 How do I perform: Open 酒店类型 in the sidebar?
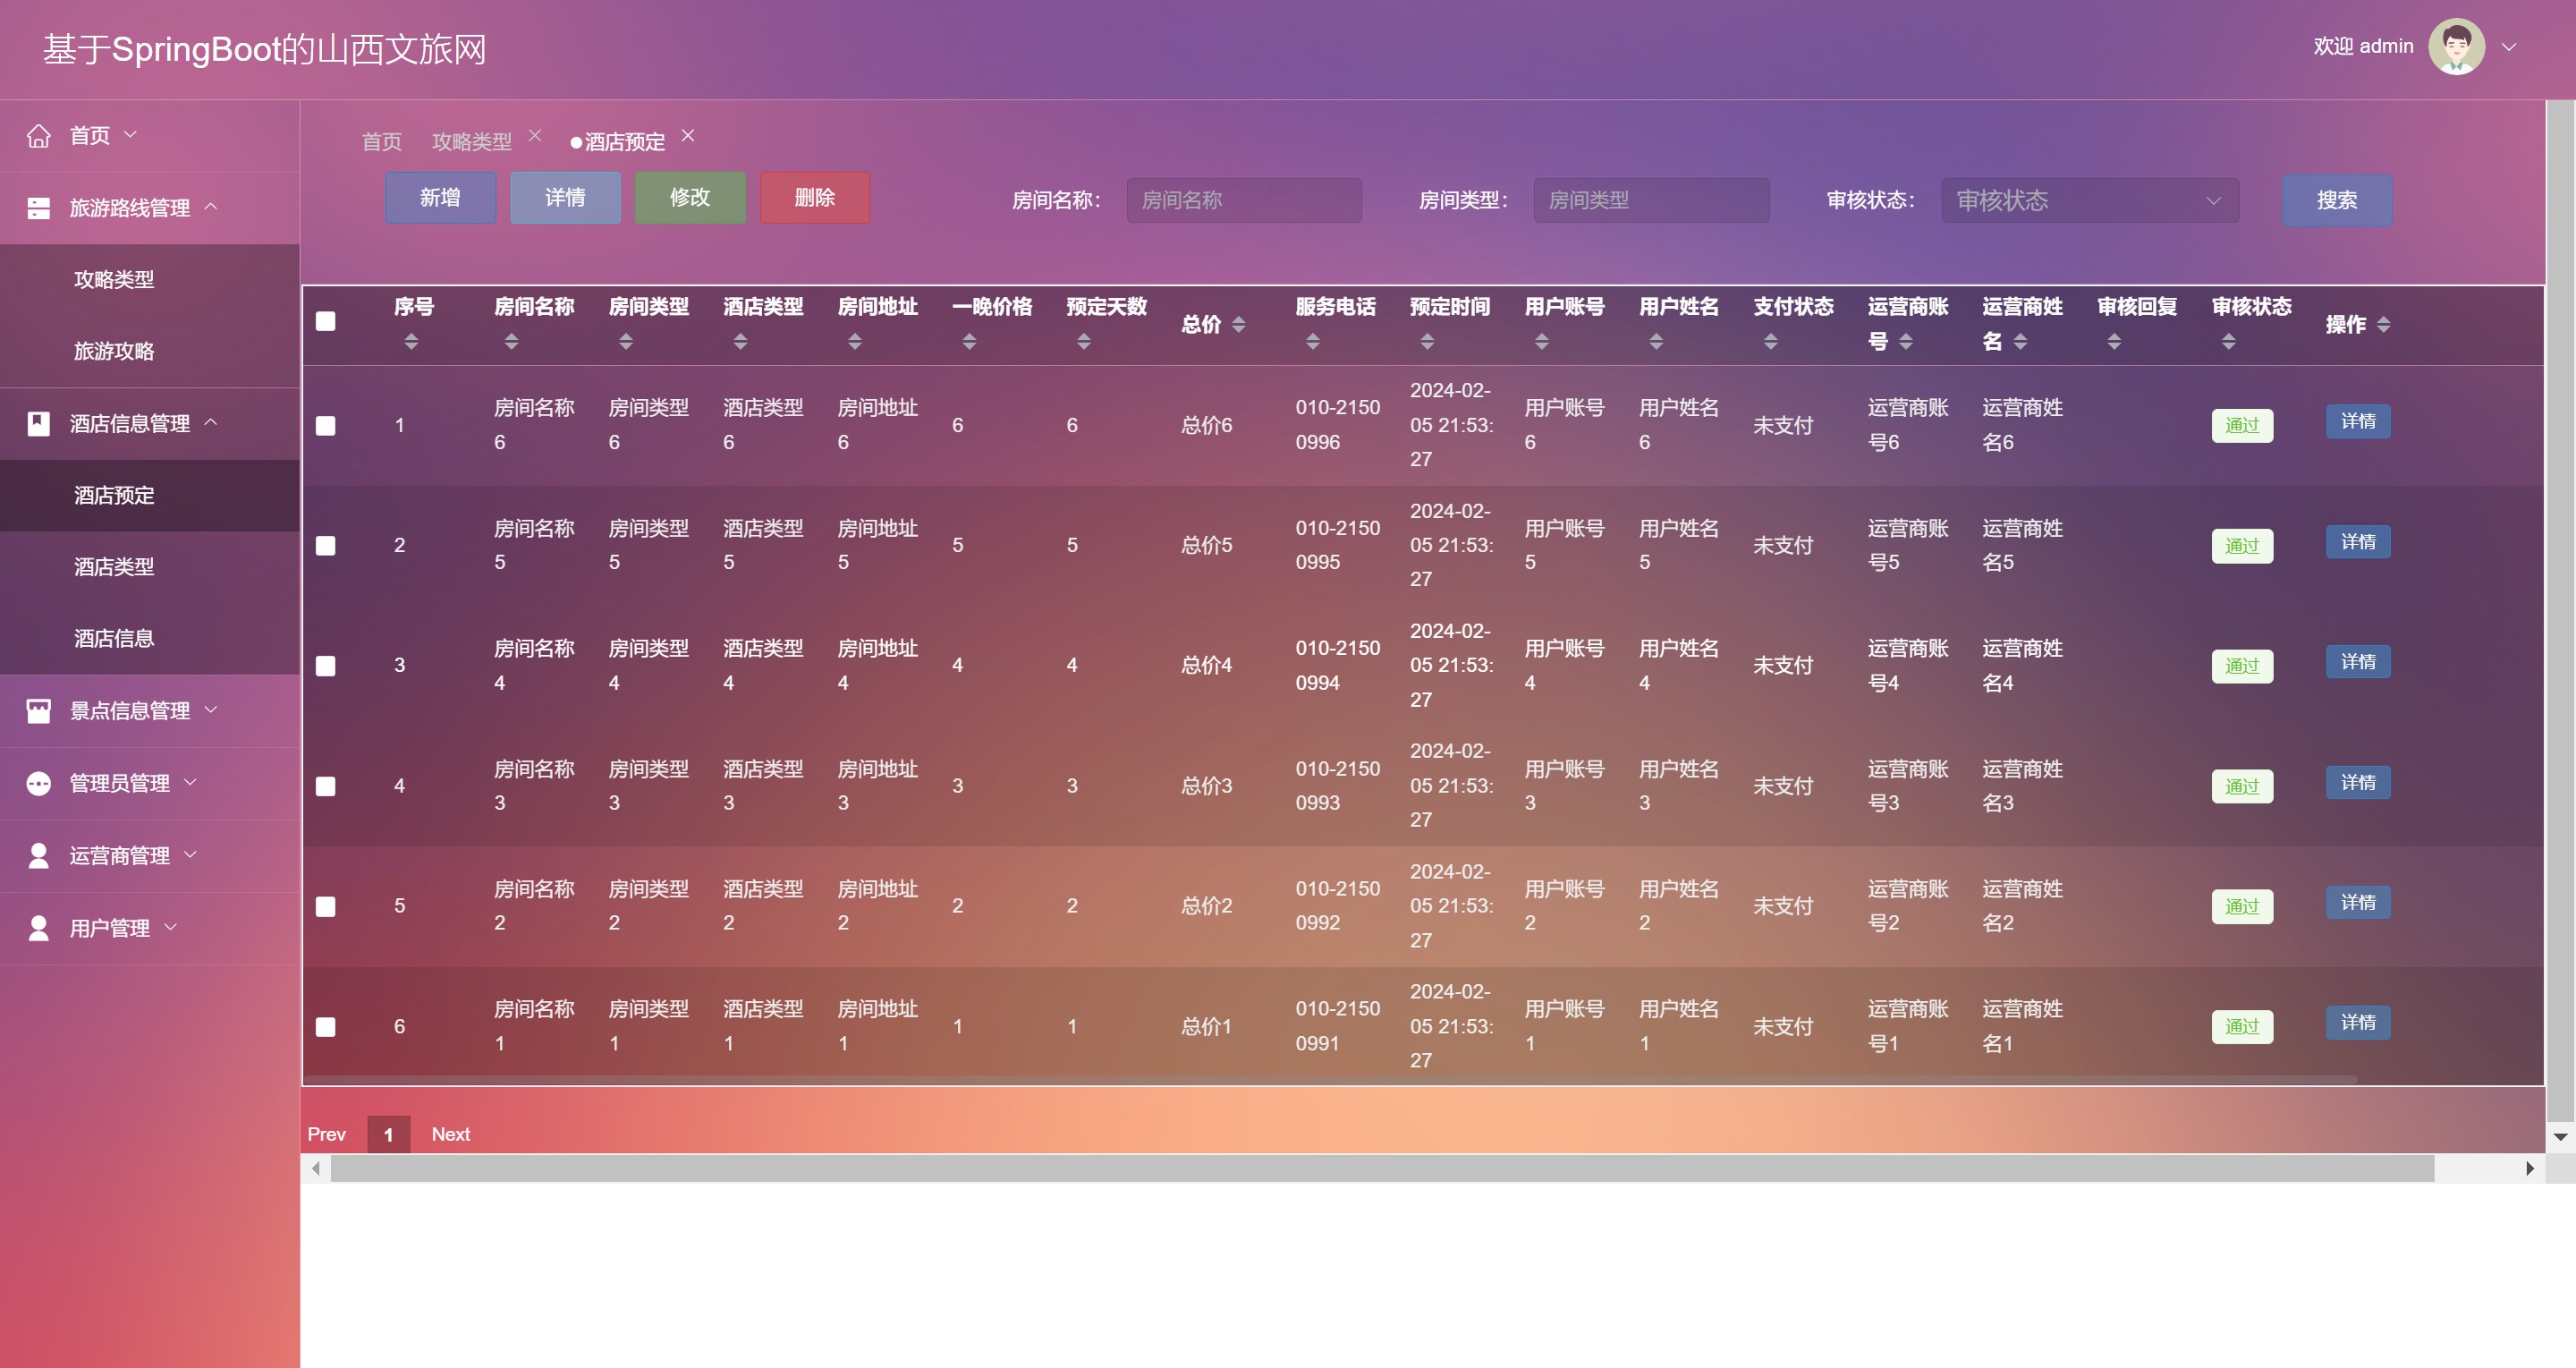coord(114,567)
